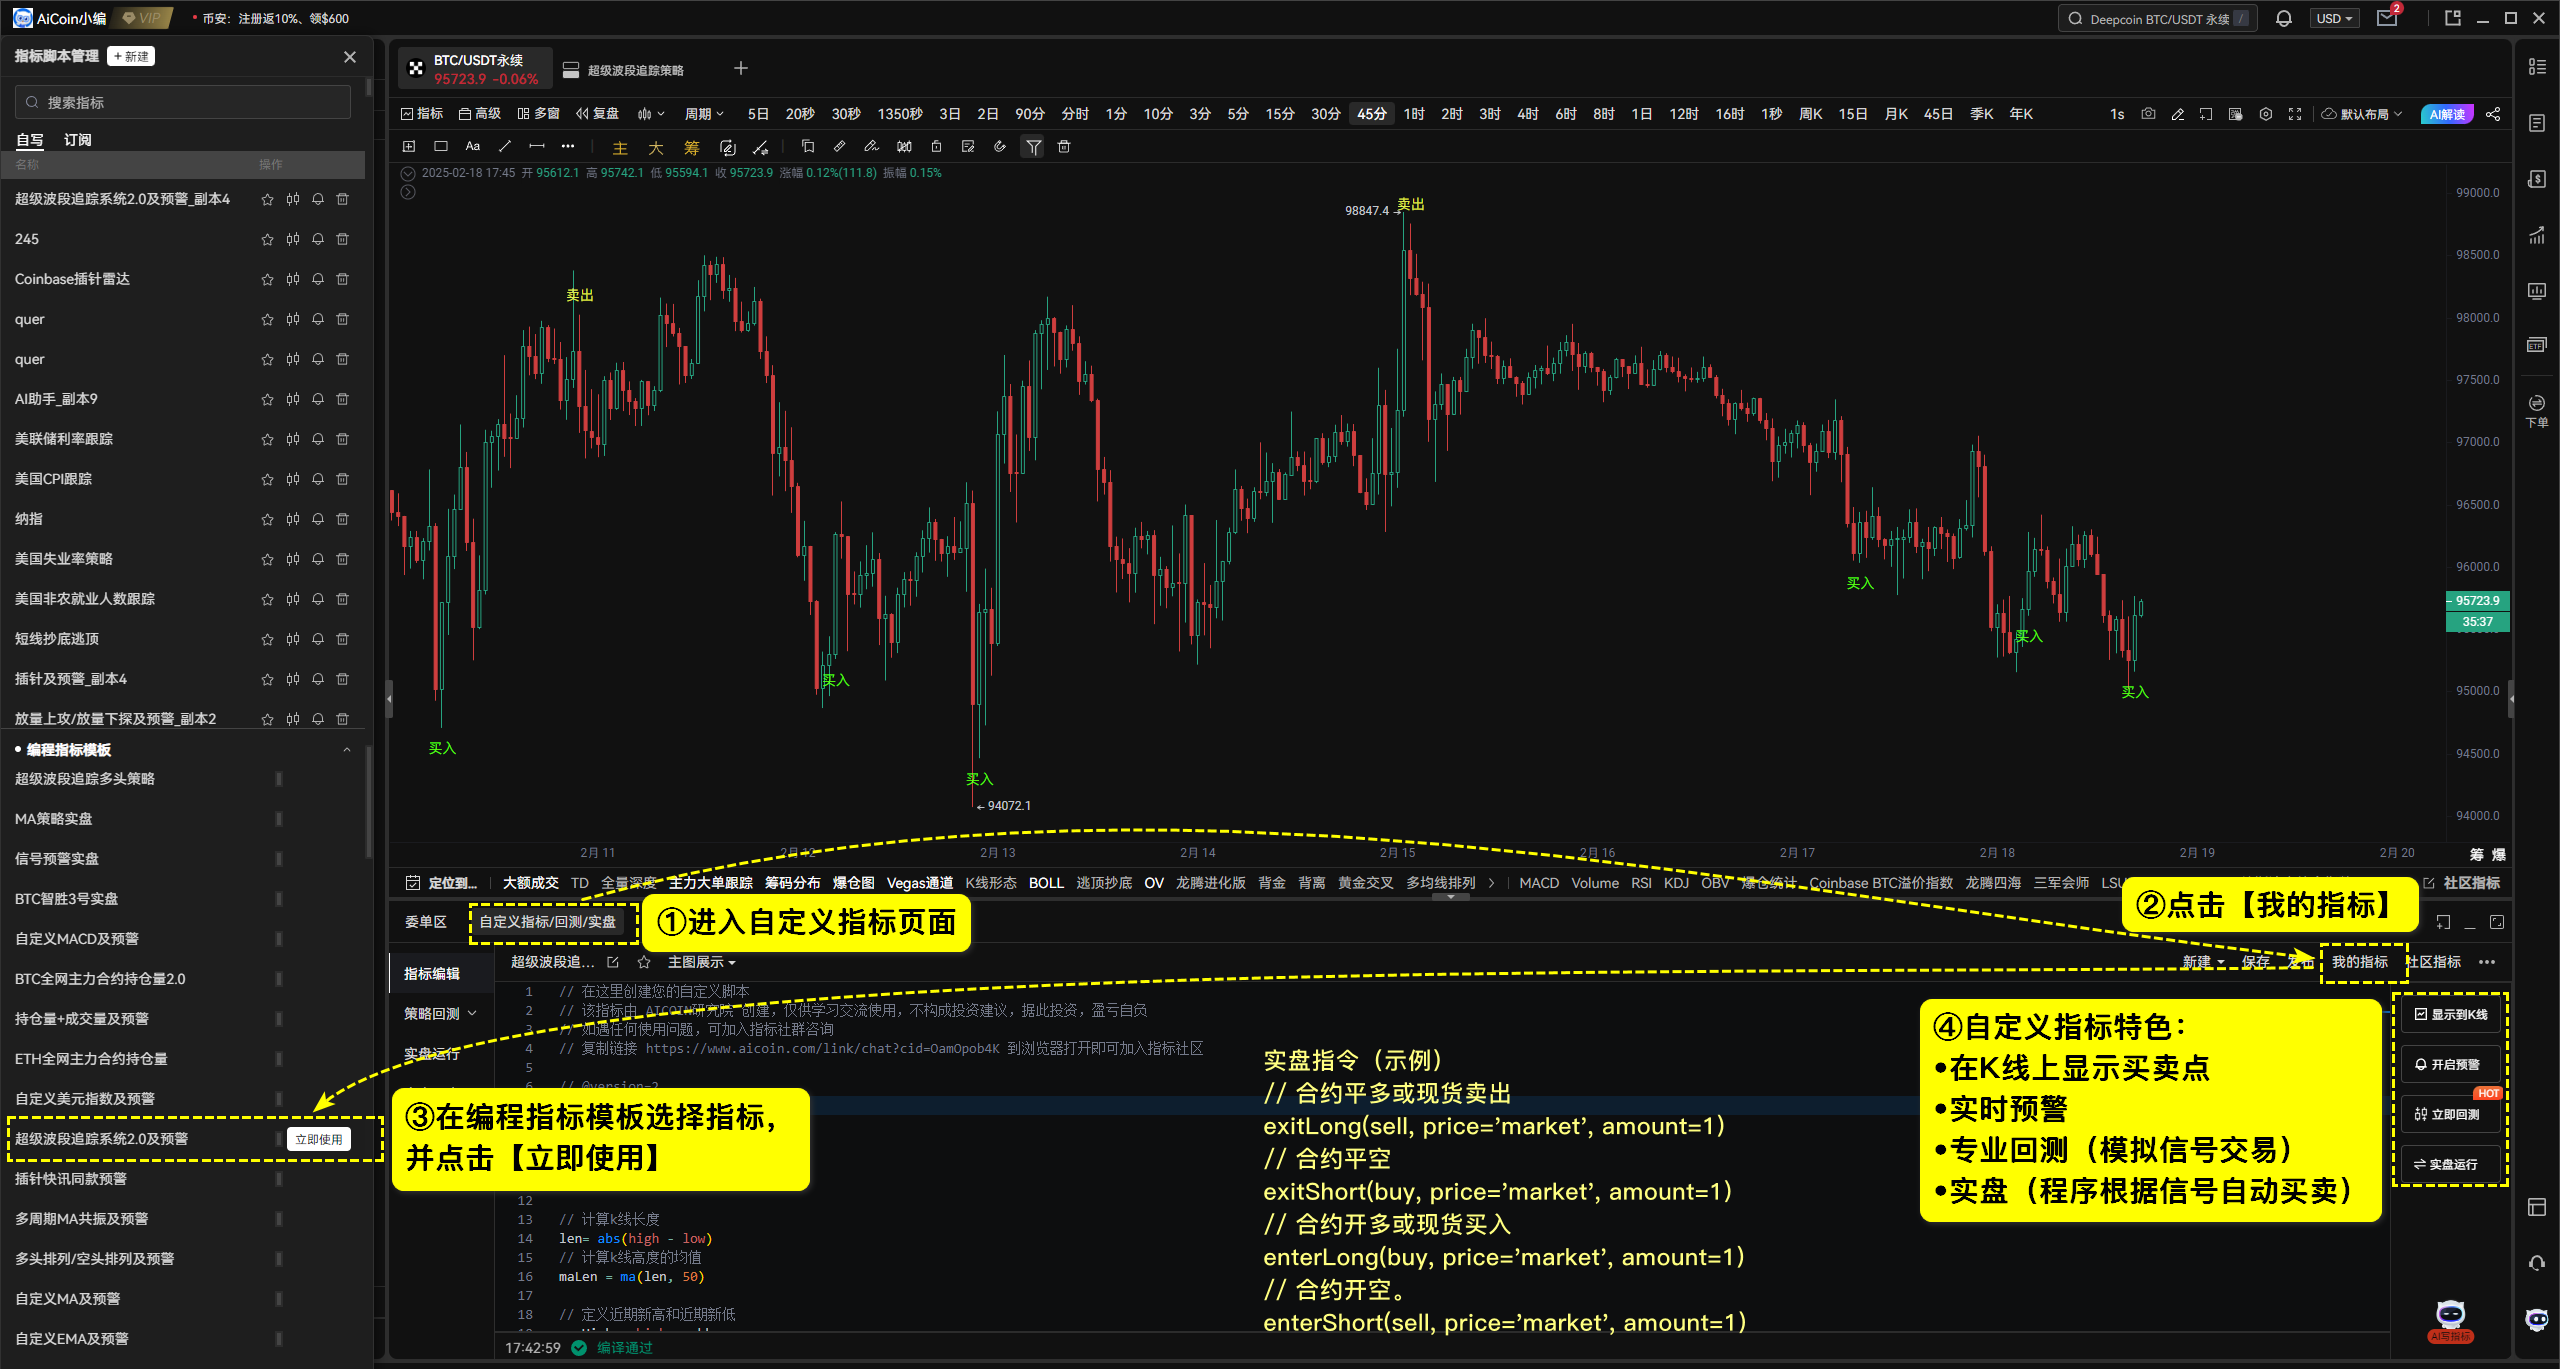Click the 实盘运行 button
The height and width of the screenshot is (1369, 2560).
pos(2451,1164)
